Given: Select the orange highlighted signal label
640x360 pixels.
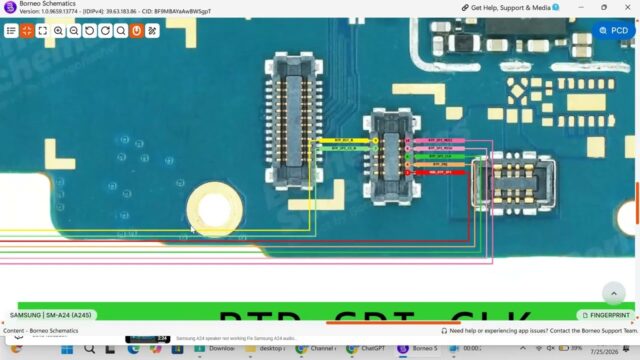Looking at the screenshot, I should [x=440, y=164].
